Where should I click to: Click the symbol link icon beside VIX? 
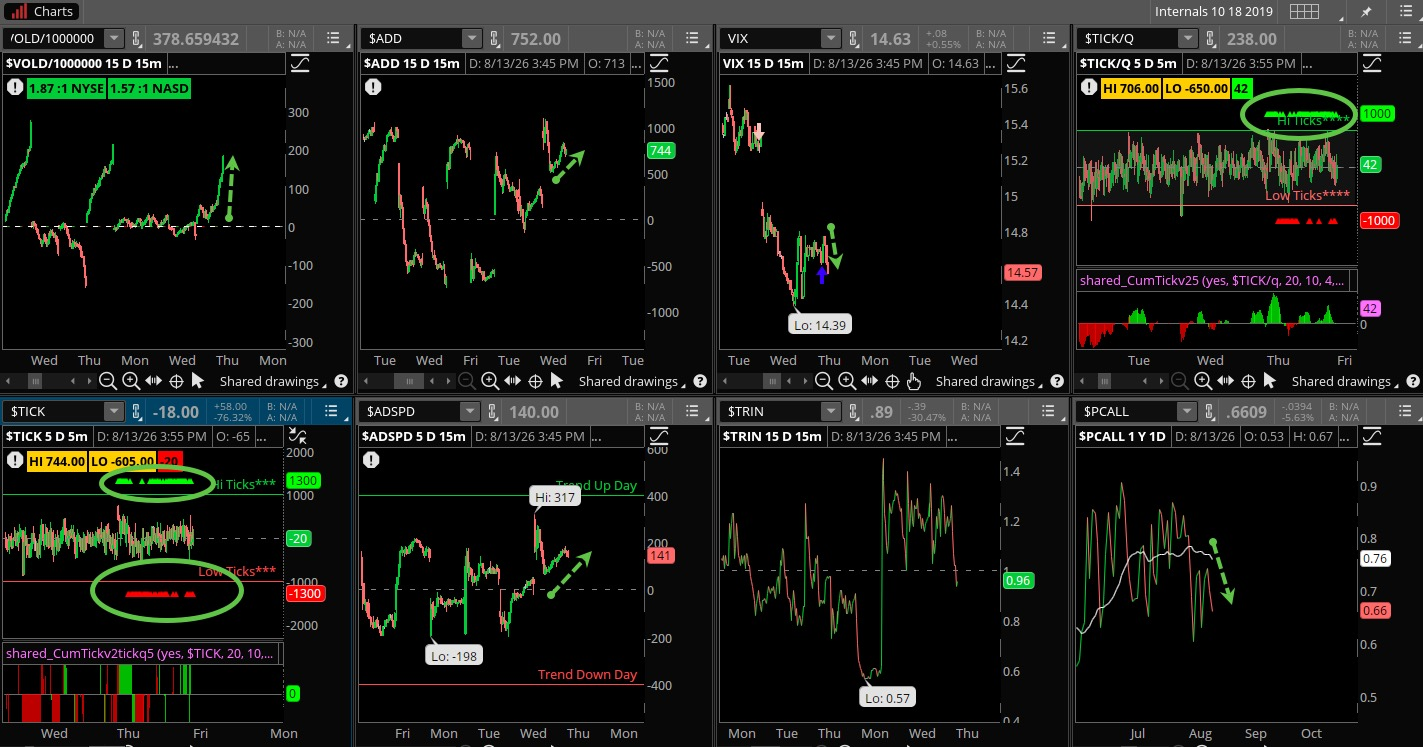tap(855, 39)
